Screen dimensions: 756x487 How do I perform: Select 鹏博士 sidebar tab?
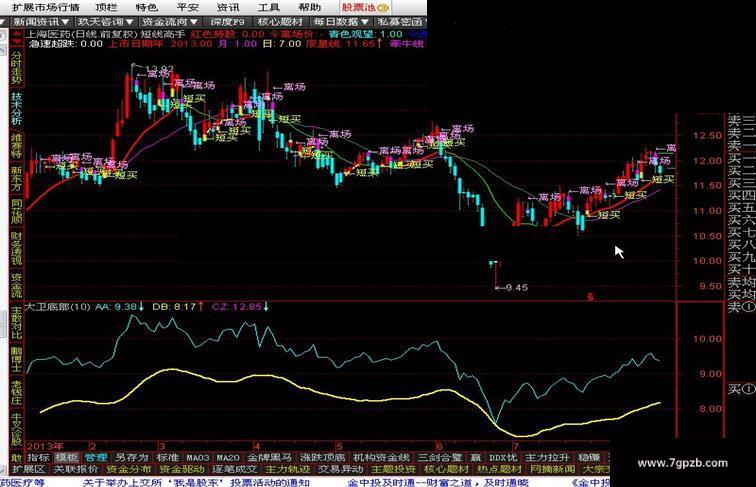[x=17, y=359]
